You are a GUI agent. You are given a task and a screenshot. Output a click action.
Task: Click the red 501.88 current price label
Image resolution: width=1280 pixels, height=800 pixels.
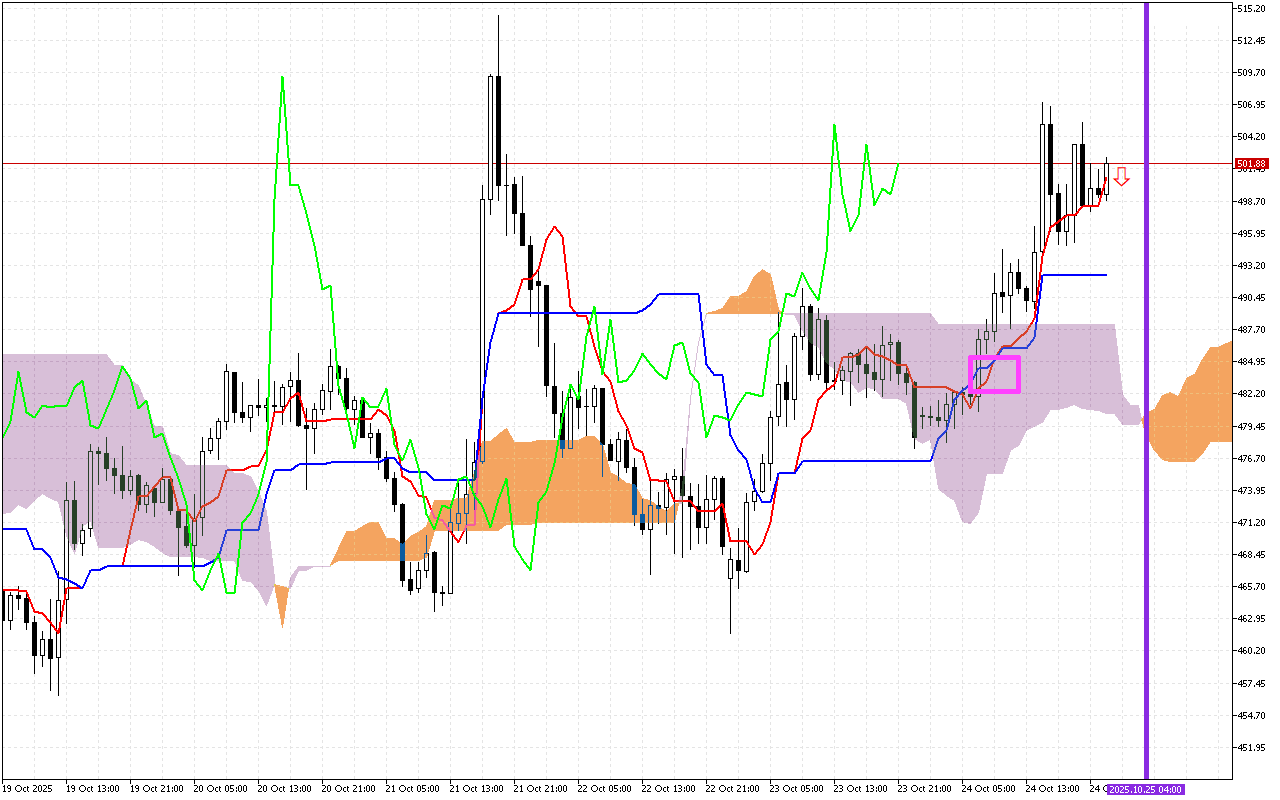click(x=1251, y=164)
